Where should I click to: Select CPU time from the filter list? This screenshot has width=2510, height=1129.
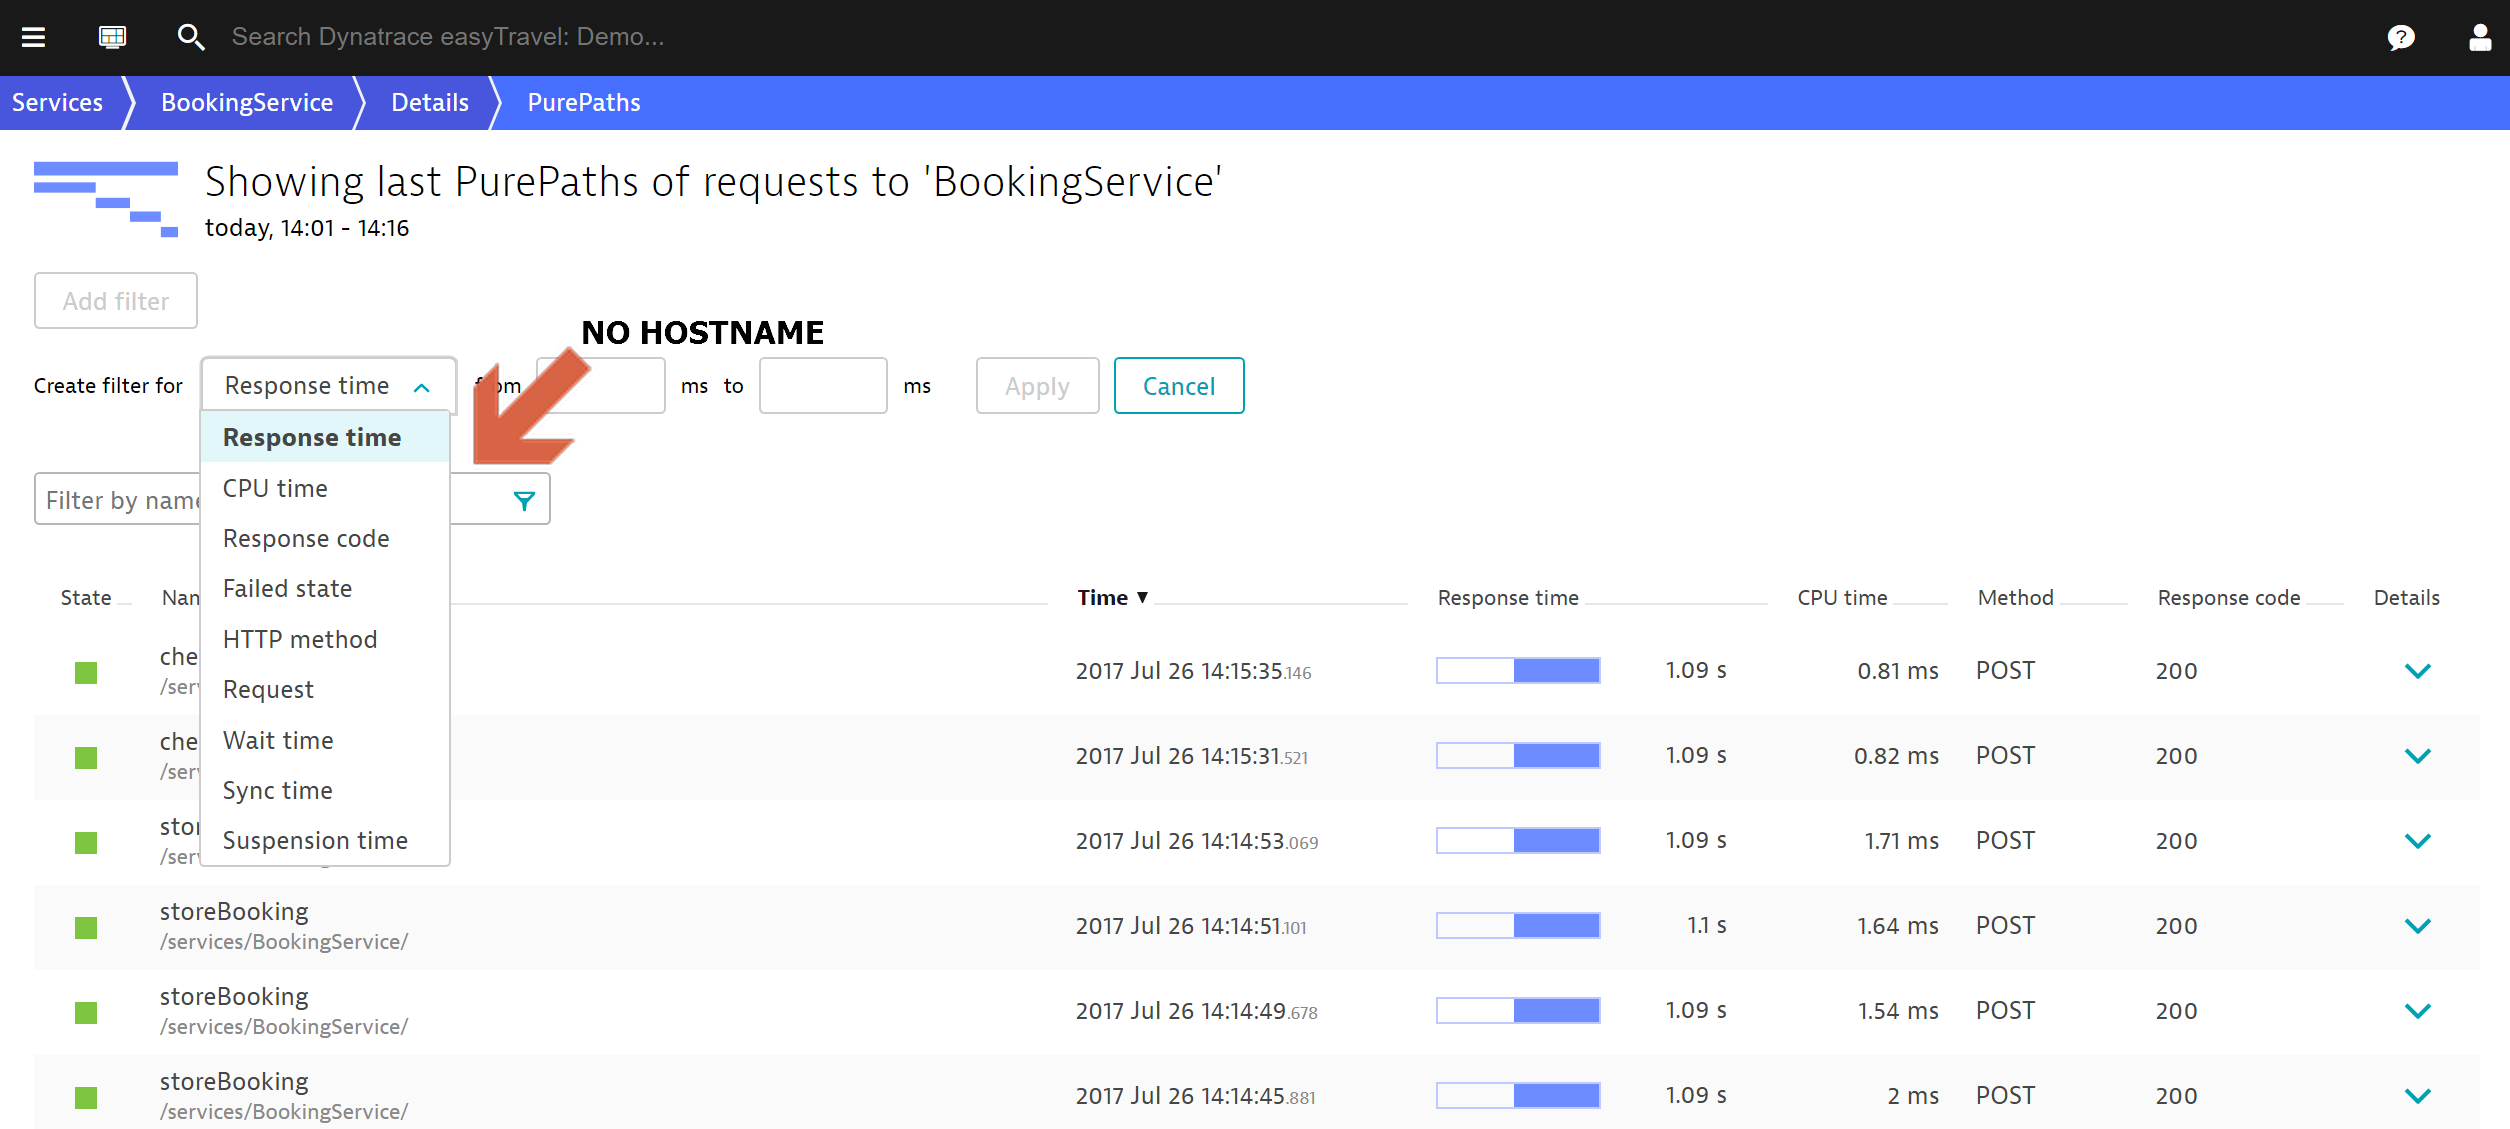tap(275, 488)
